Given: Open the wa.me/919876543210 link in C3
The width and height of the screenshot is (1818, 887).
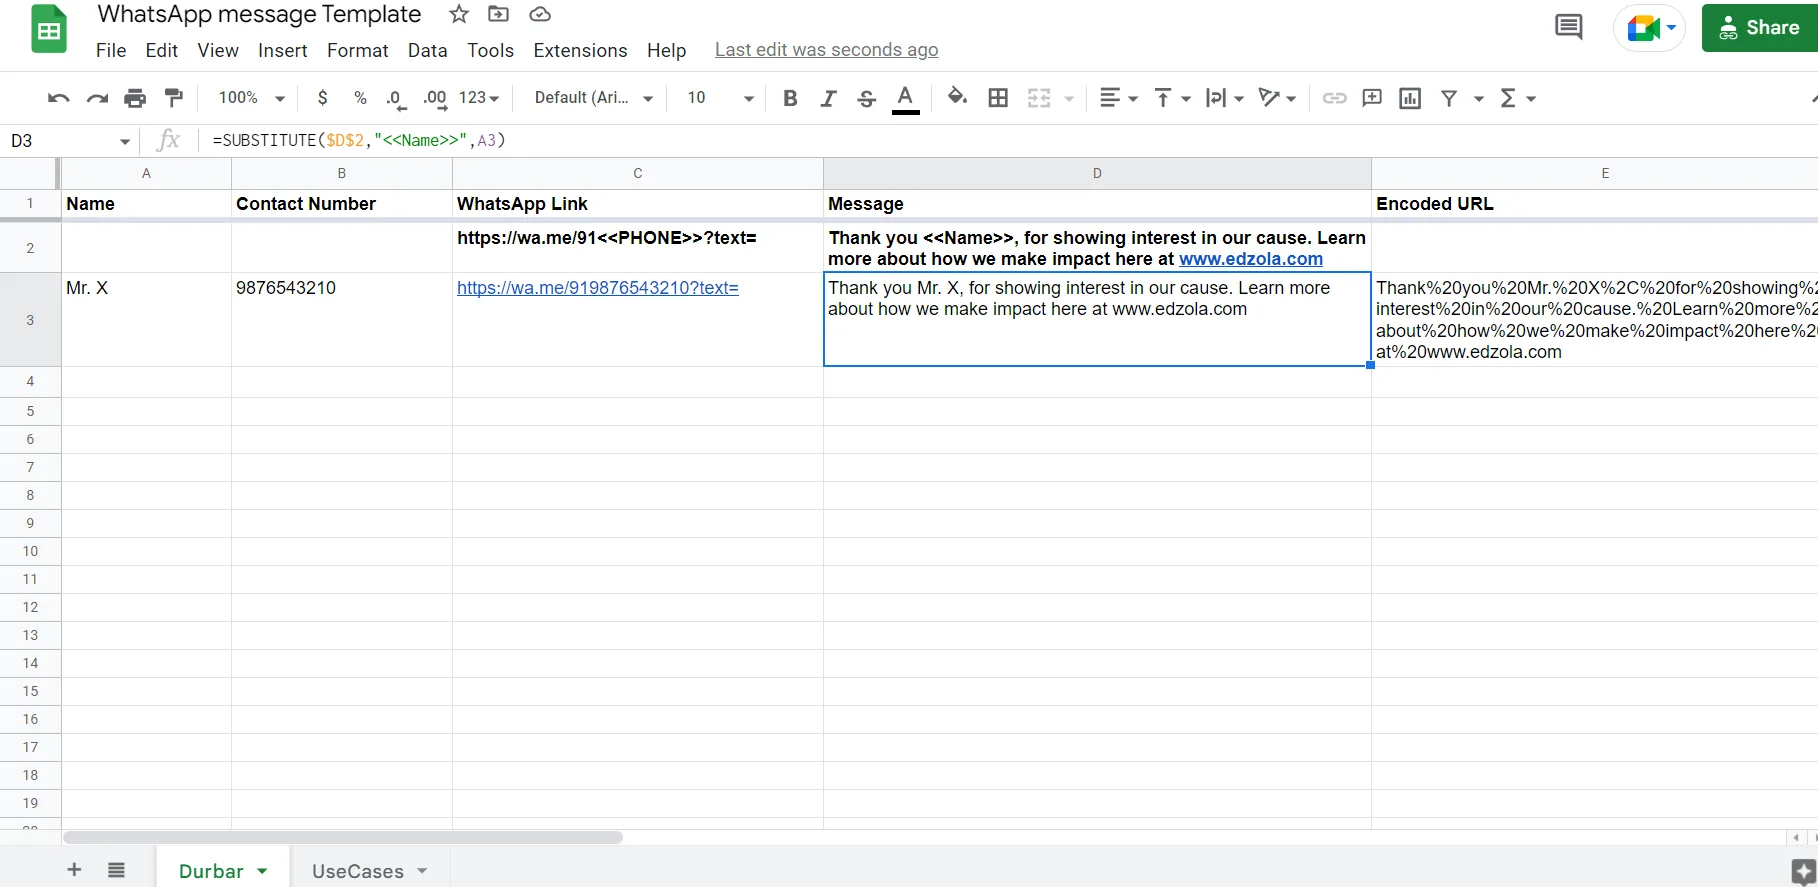Looking at the screenshot, I should 598,288.
